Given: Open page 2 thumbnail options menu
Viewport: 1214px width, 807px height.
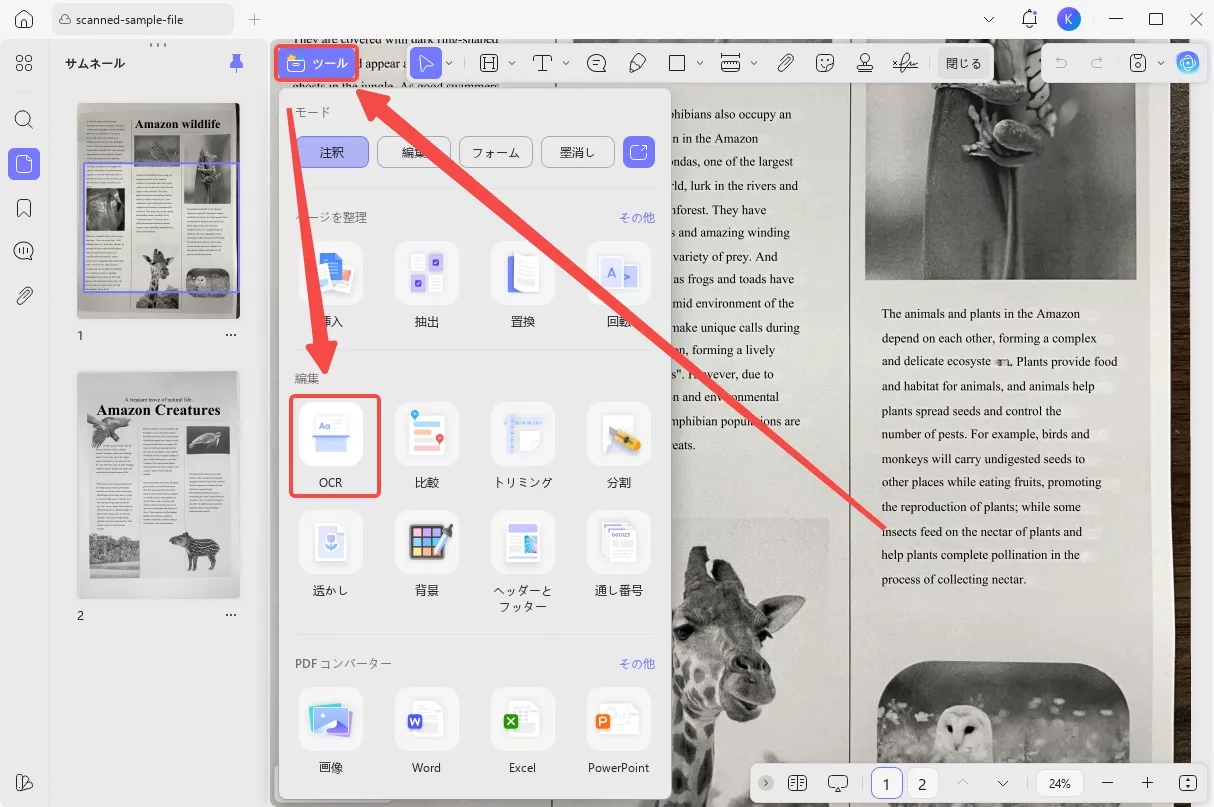Looking at the screenshot, I should click(x=231, y=615).
